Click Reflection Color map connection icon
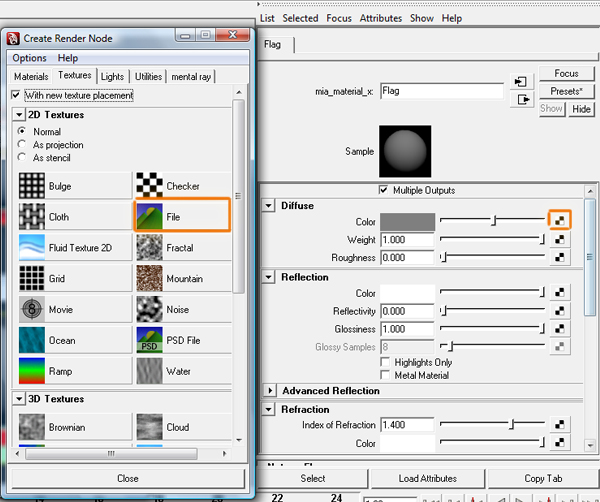Screen dimensions: 600x502 pos(560,293)
